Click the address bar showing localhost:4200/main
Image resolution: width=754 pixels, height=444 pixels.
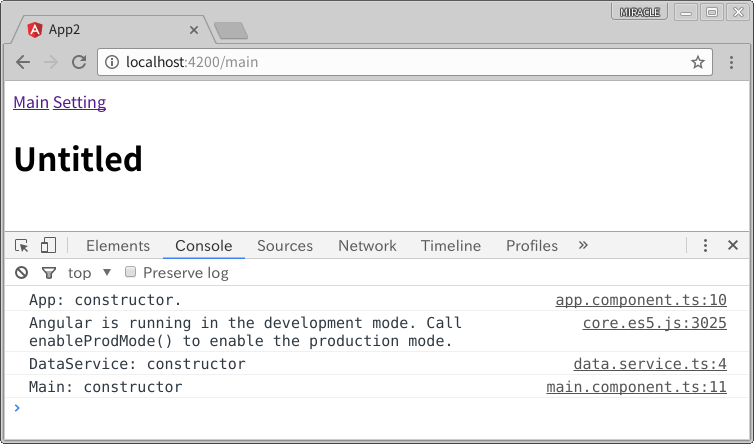pos(400,62)
